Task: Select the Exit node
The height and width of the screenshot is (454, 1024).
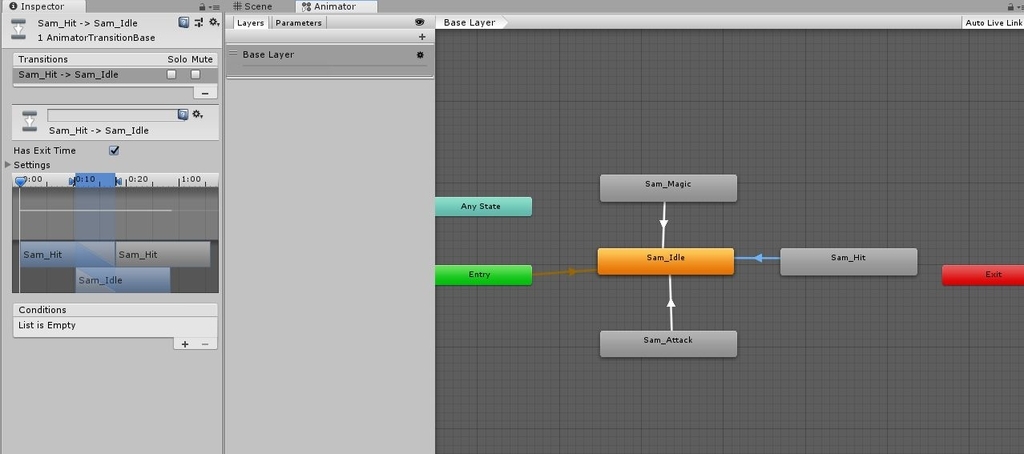Action: point(984,274)
